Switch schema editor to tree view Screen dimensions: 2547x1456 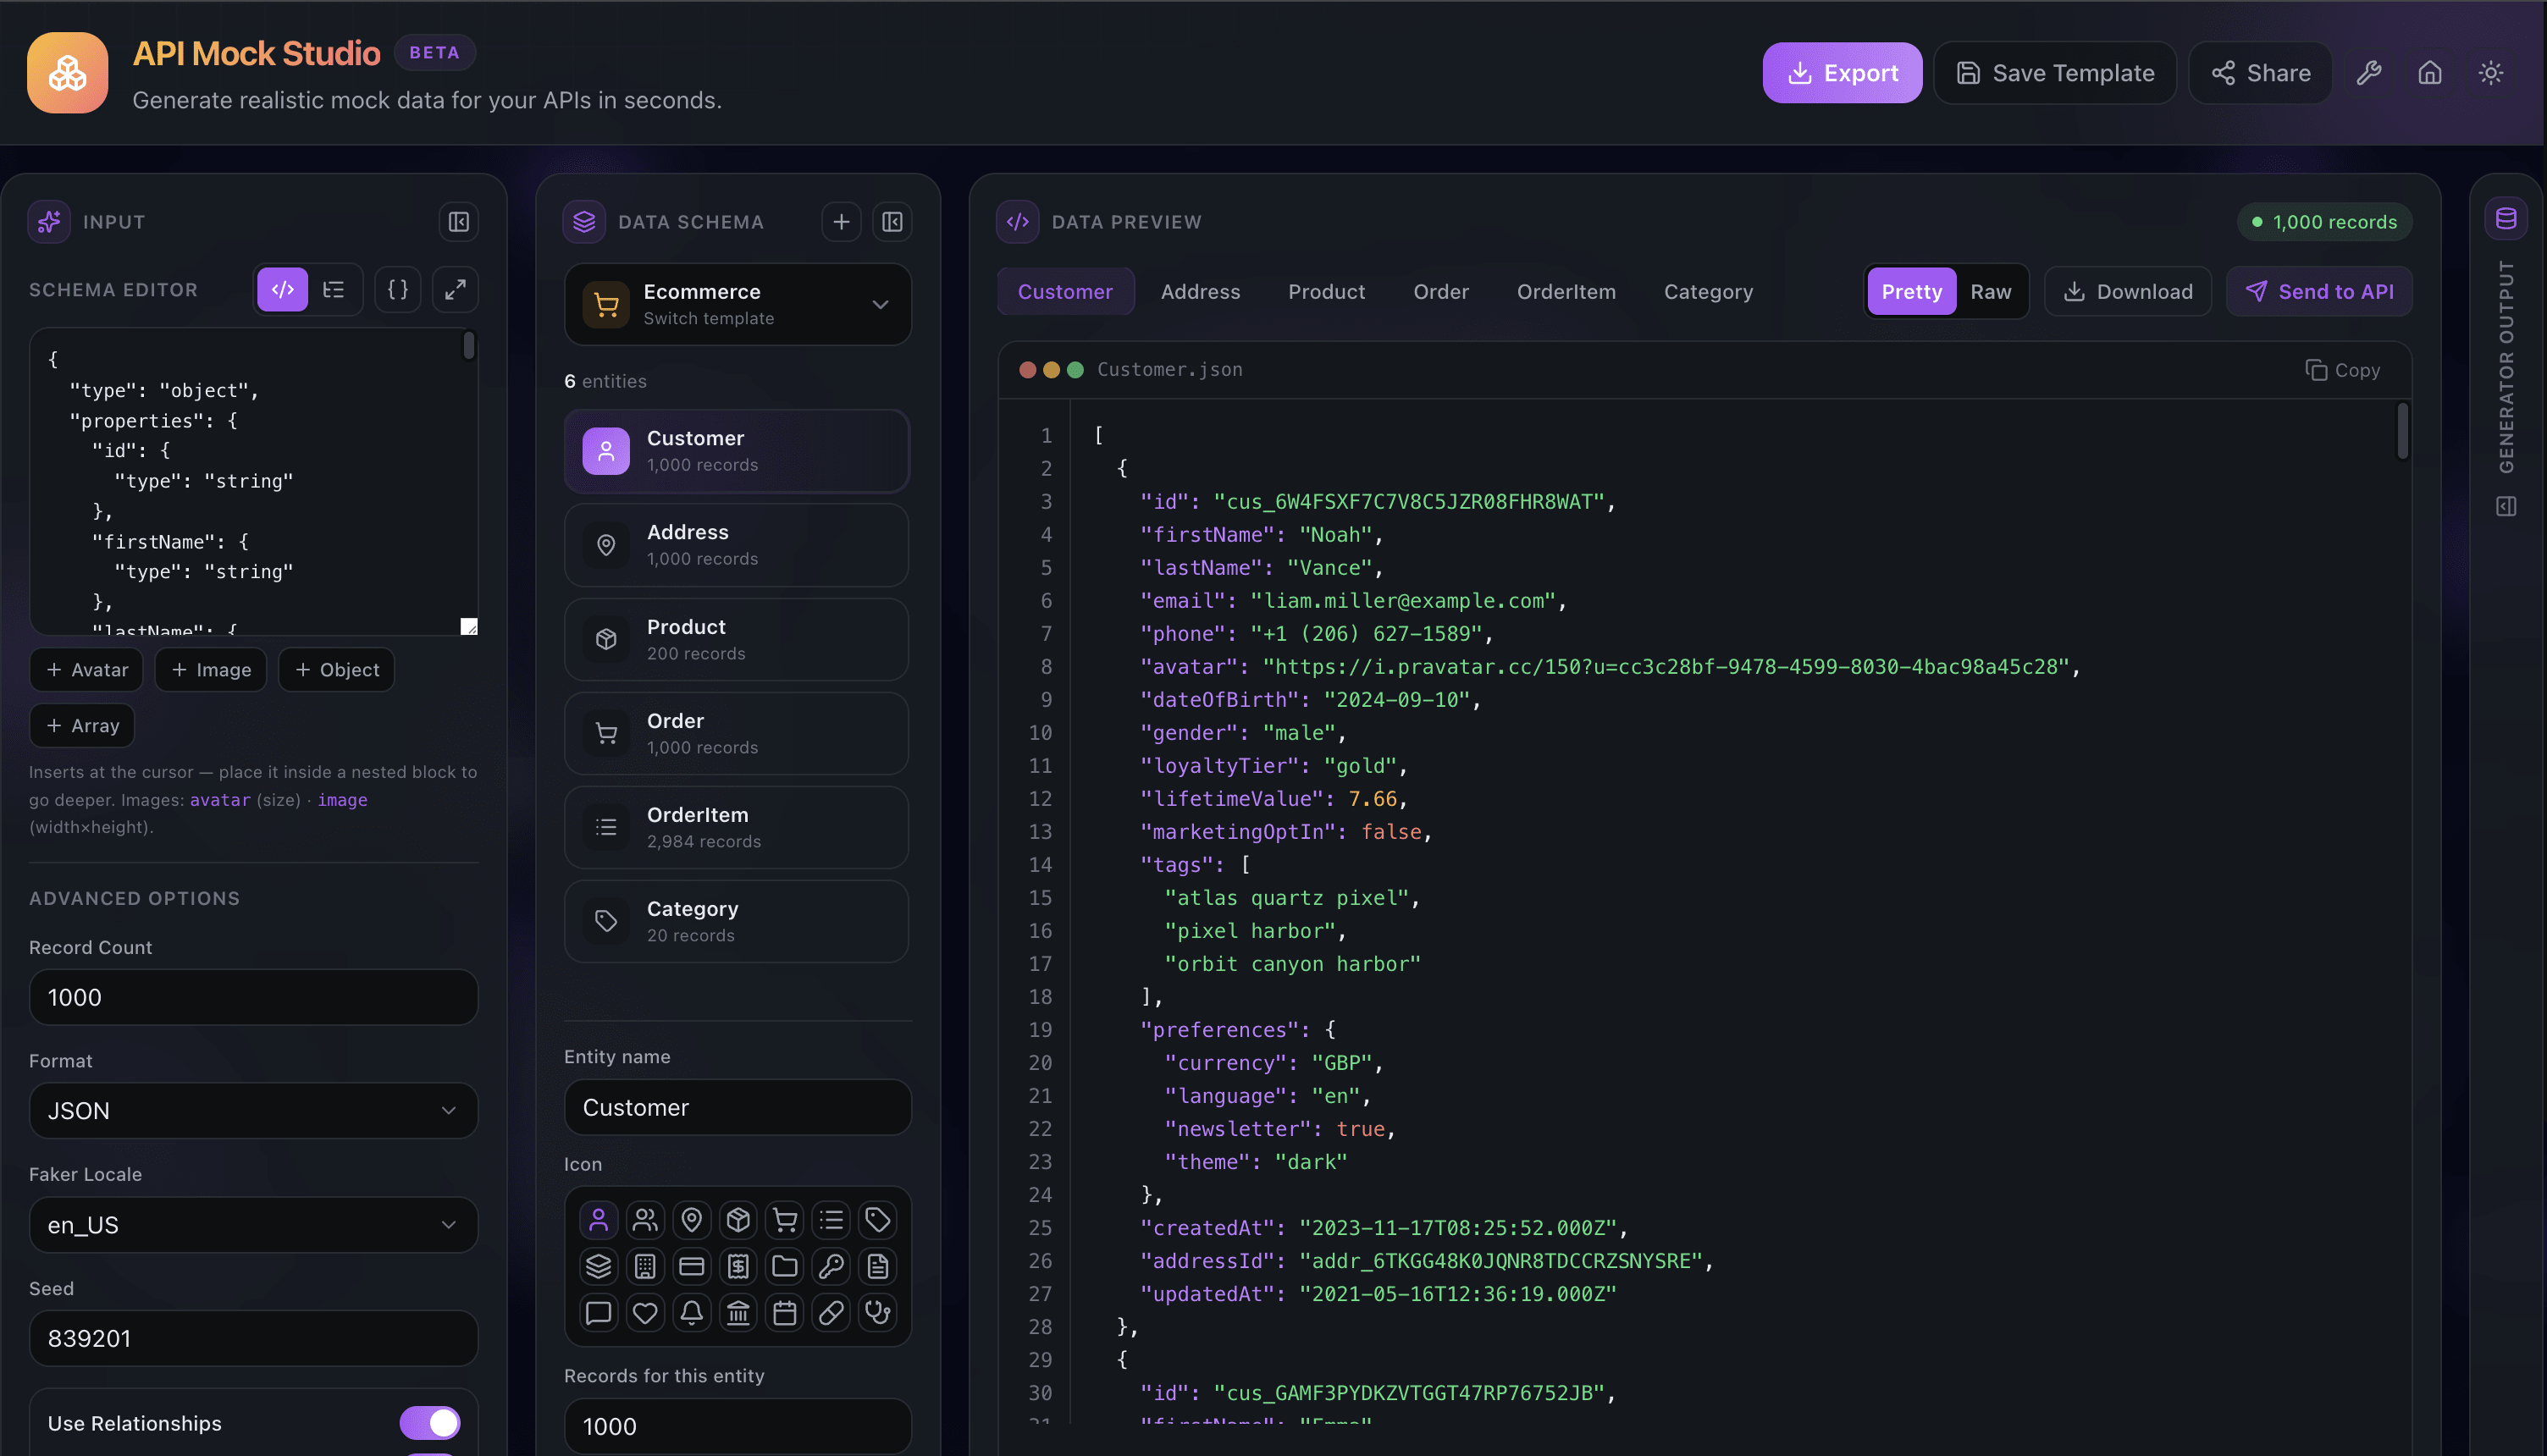point(334,290)
